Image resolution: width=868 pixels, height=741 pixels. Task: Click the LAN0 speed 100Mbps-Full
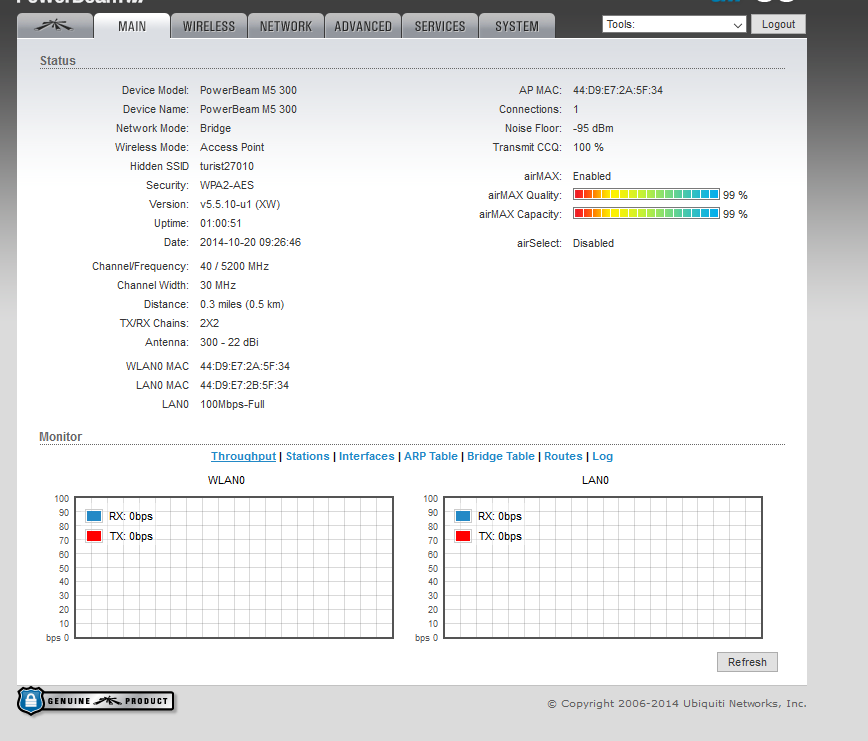pos(232,405)
